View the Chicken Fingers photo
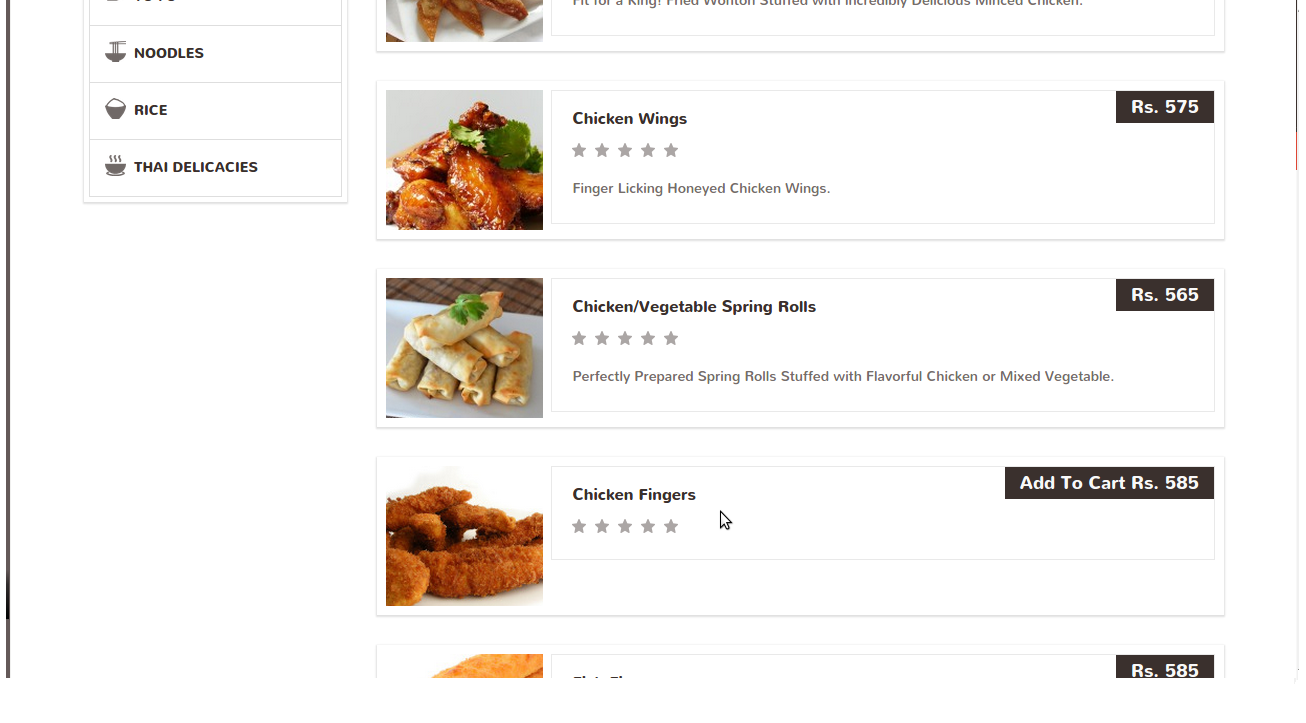Screen dimensions: 1306x723 pos(464,536)
